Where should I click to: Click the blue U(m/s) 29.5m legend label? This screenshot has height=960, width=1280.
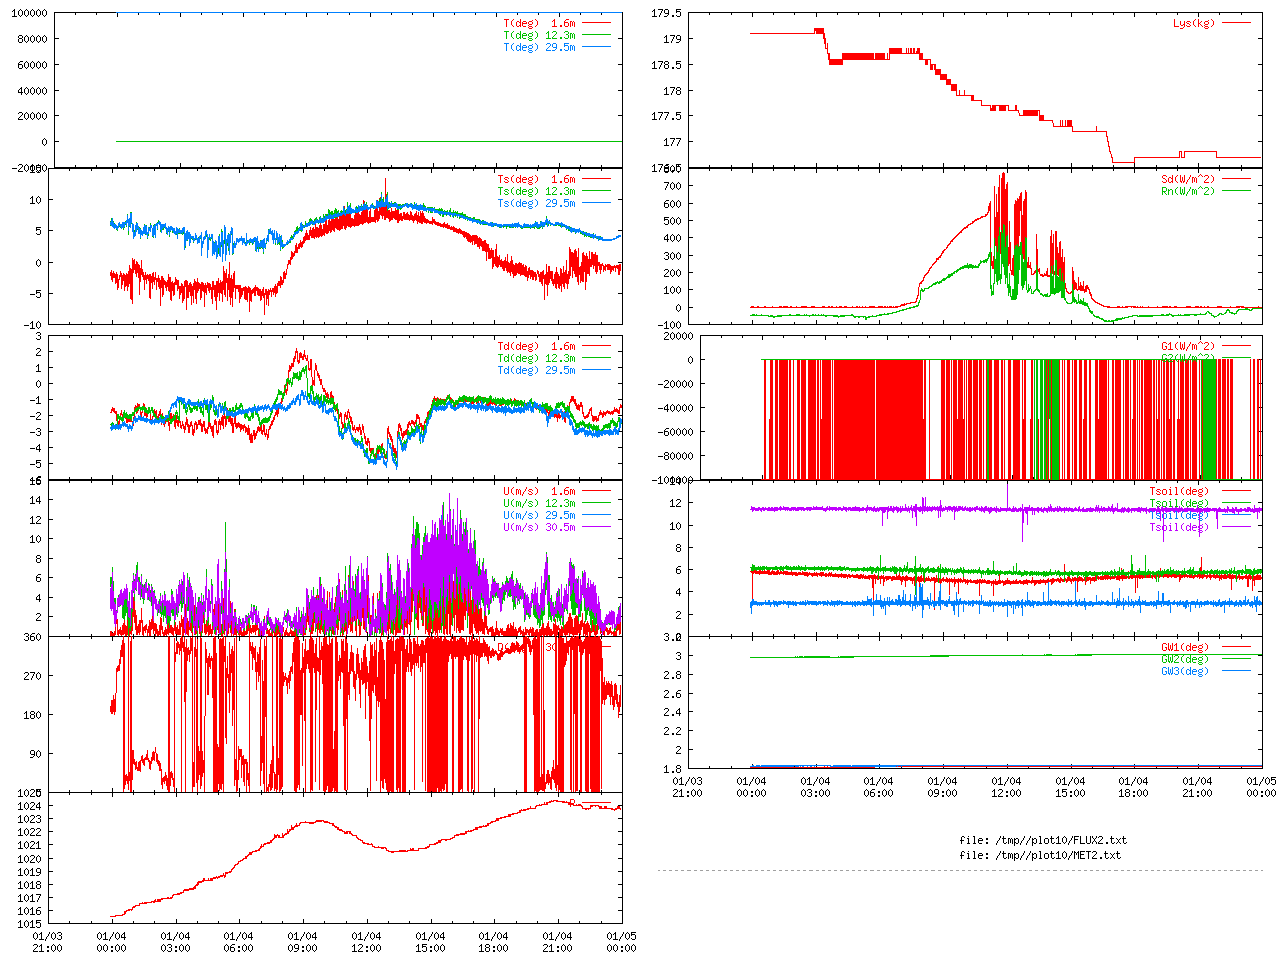[539, 515]
